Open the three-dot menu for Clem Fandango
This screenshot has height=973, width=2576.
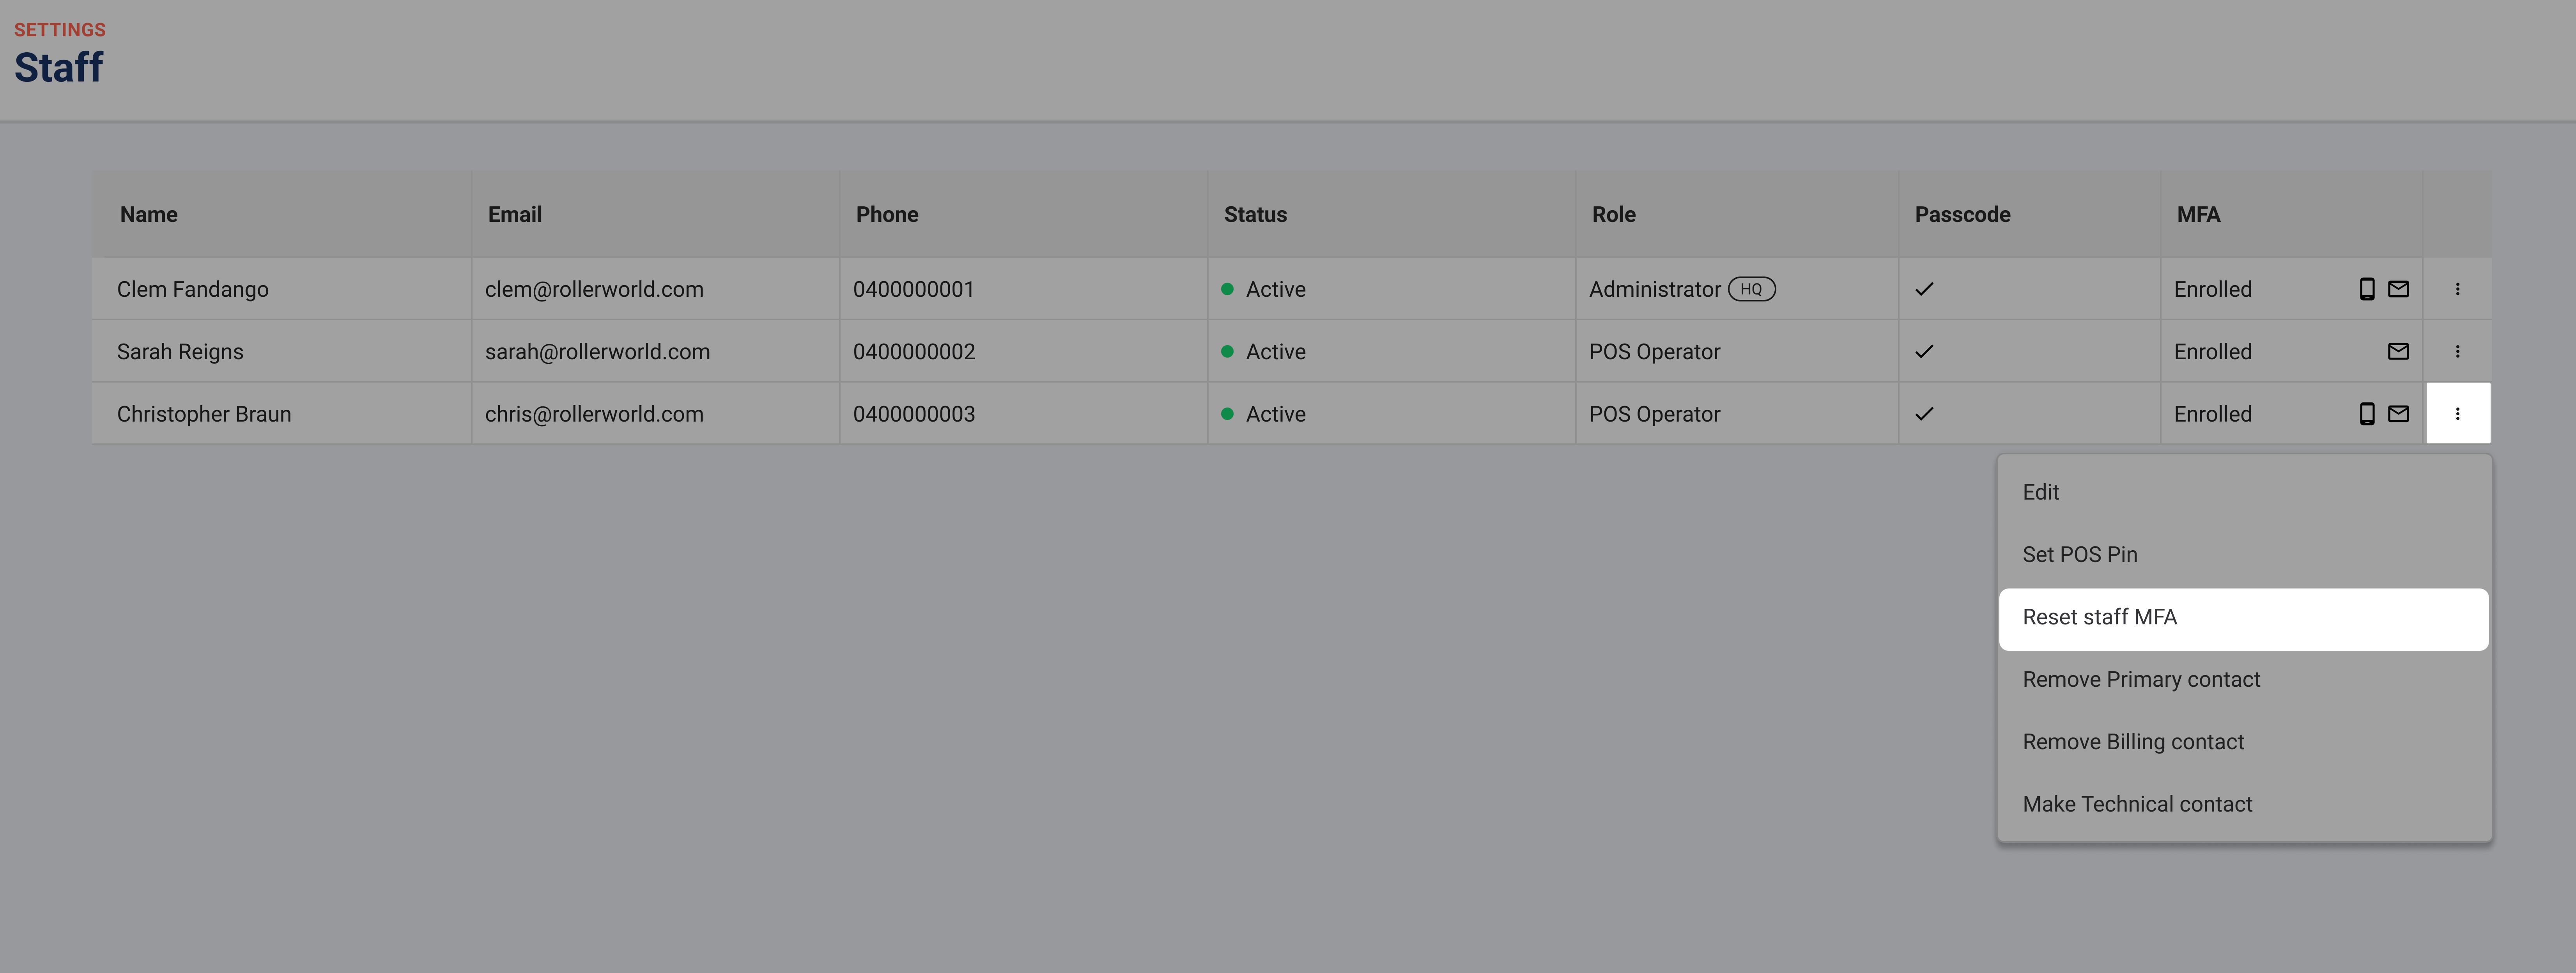2457,289
